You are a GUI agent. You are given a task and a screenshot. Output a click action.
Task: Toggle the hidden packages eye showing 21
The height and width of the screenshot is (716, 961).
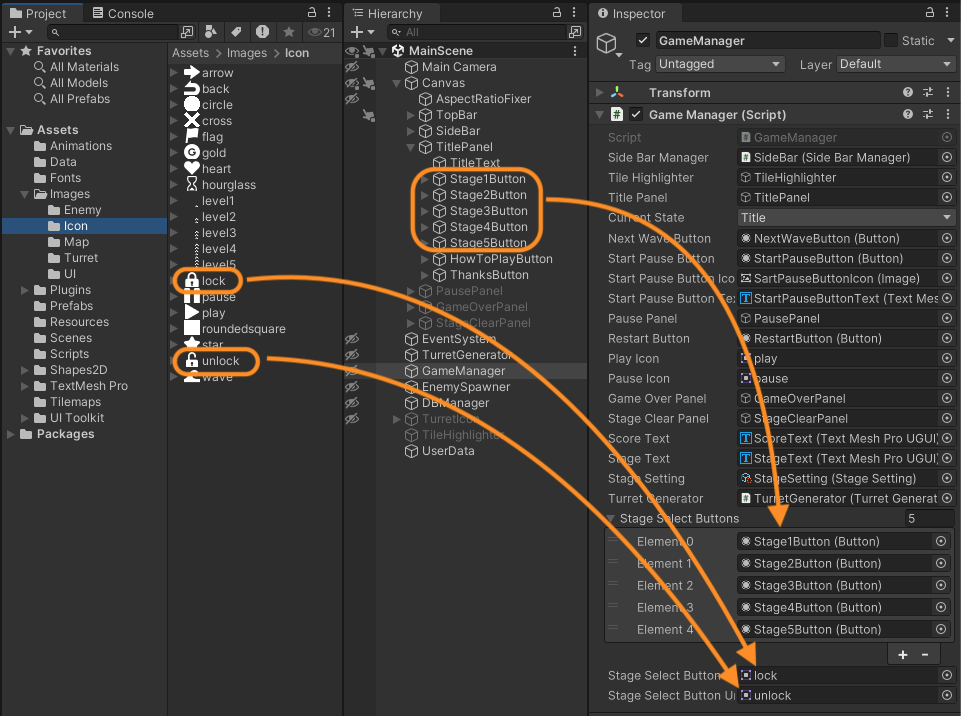(322, 32)
